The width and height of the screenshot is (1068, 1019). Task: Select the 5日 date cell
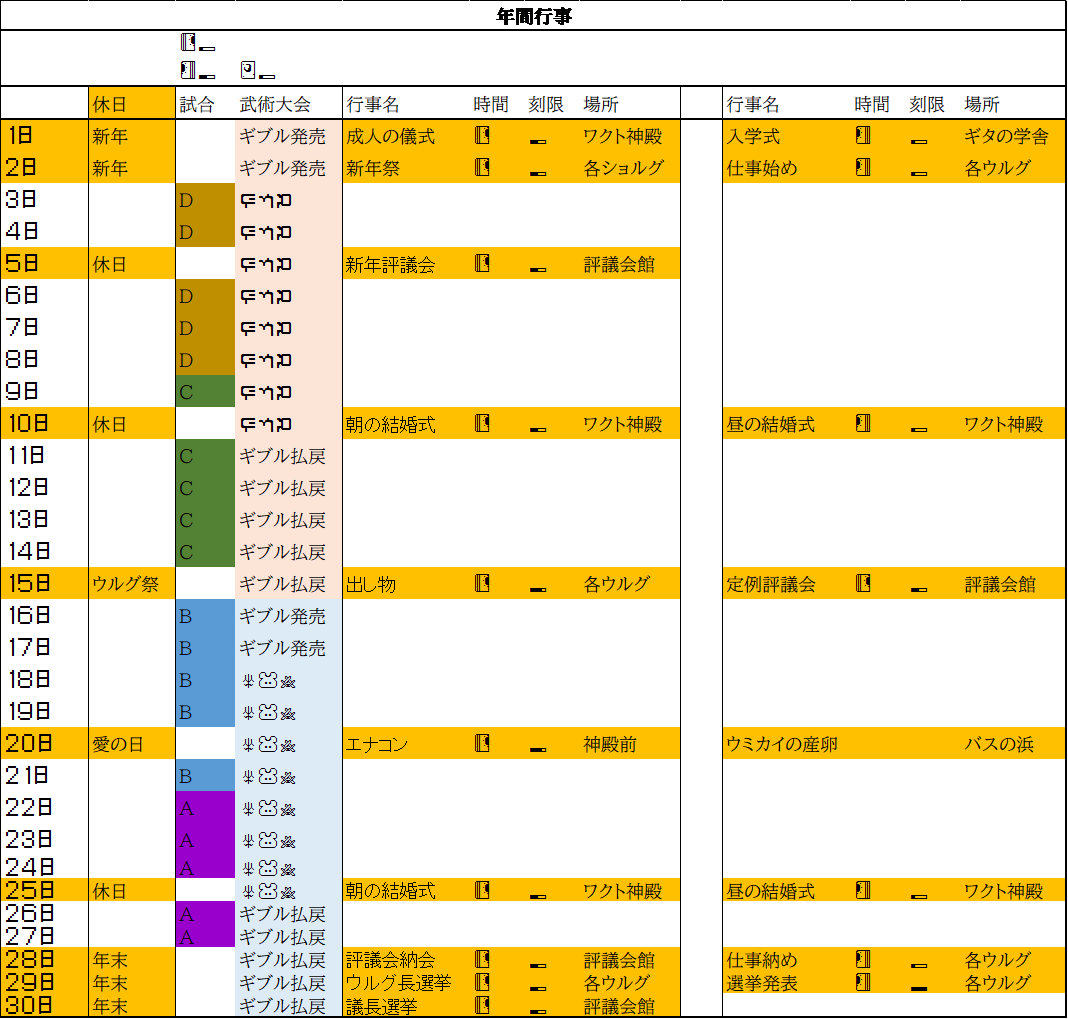tap(44, 263)
